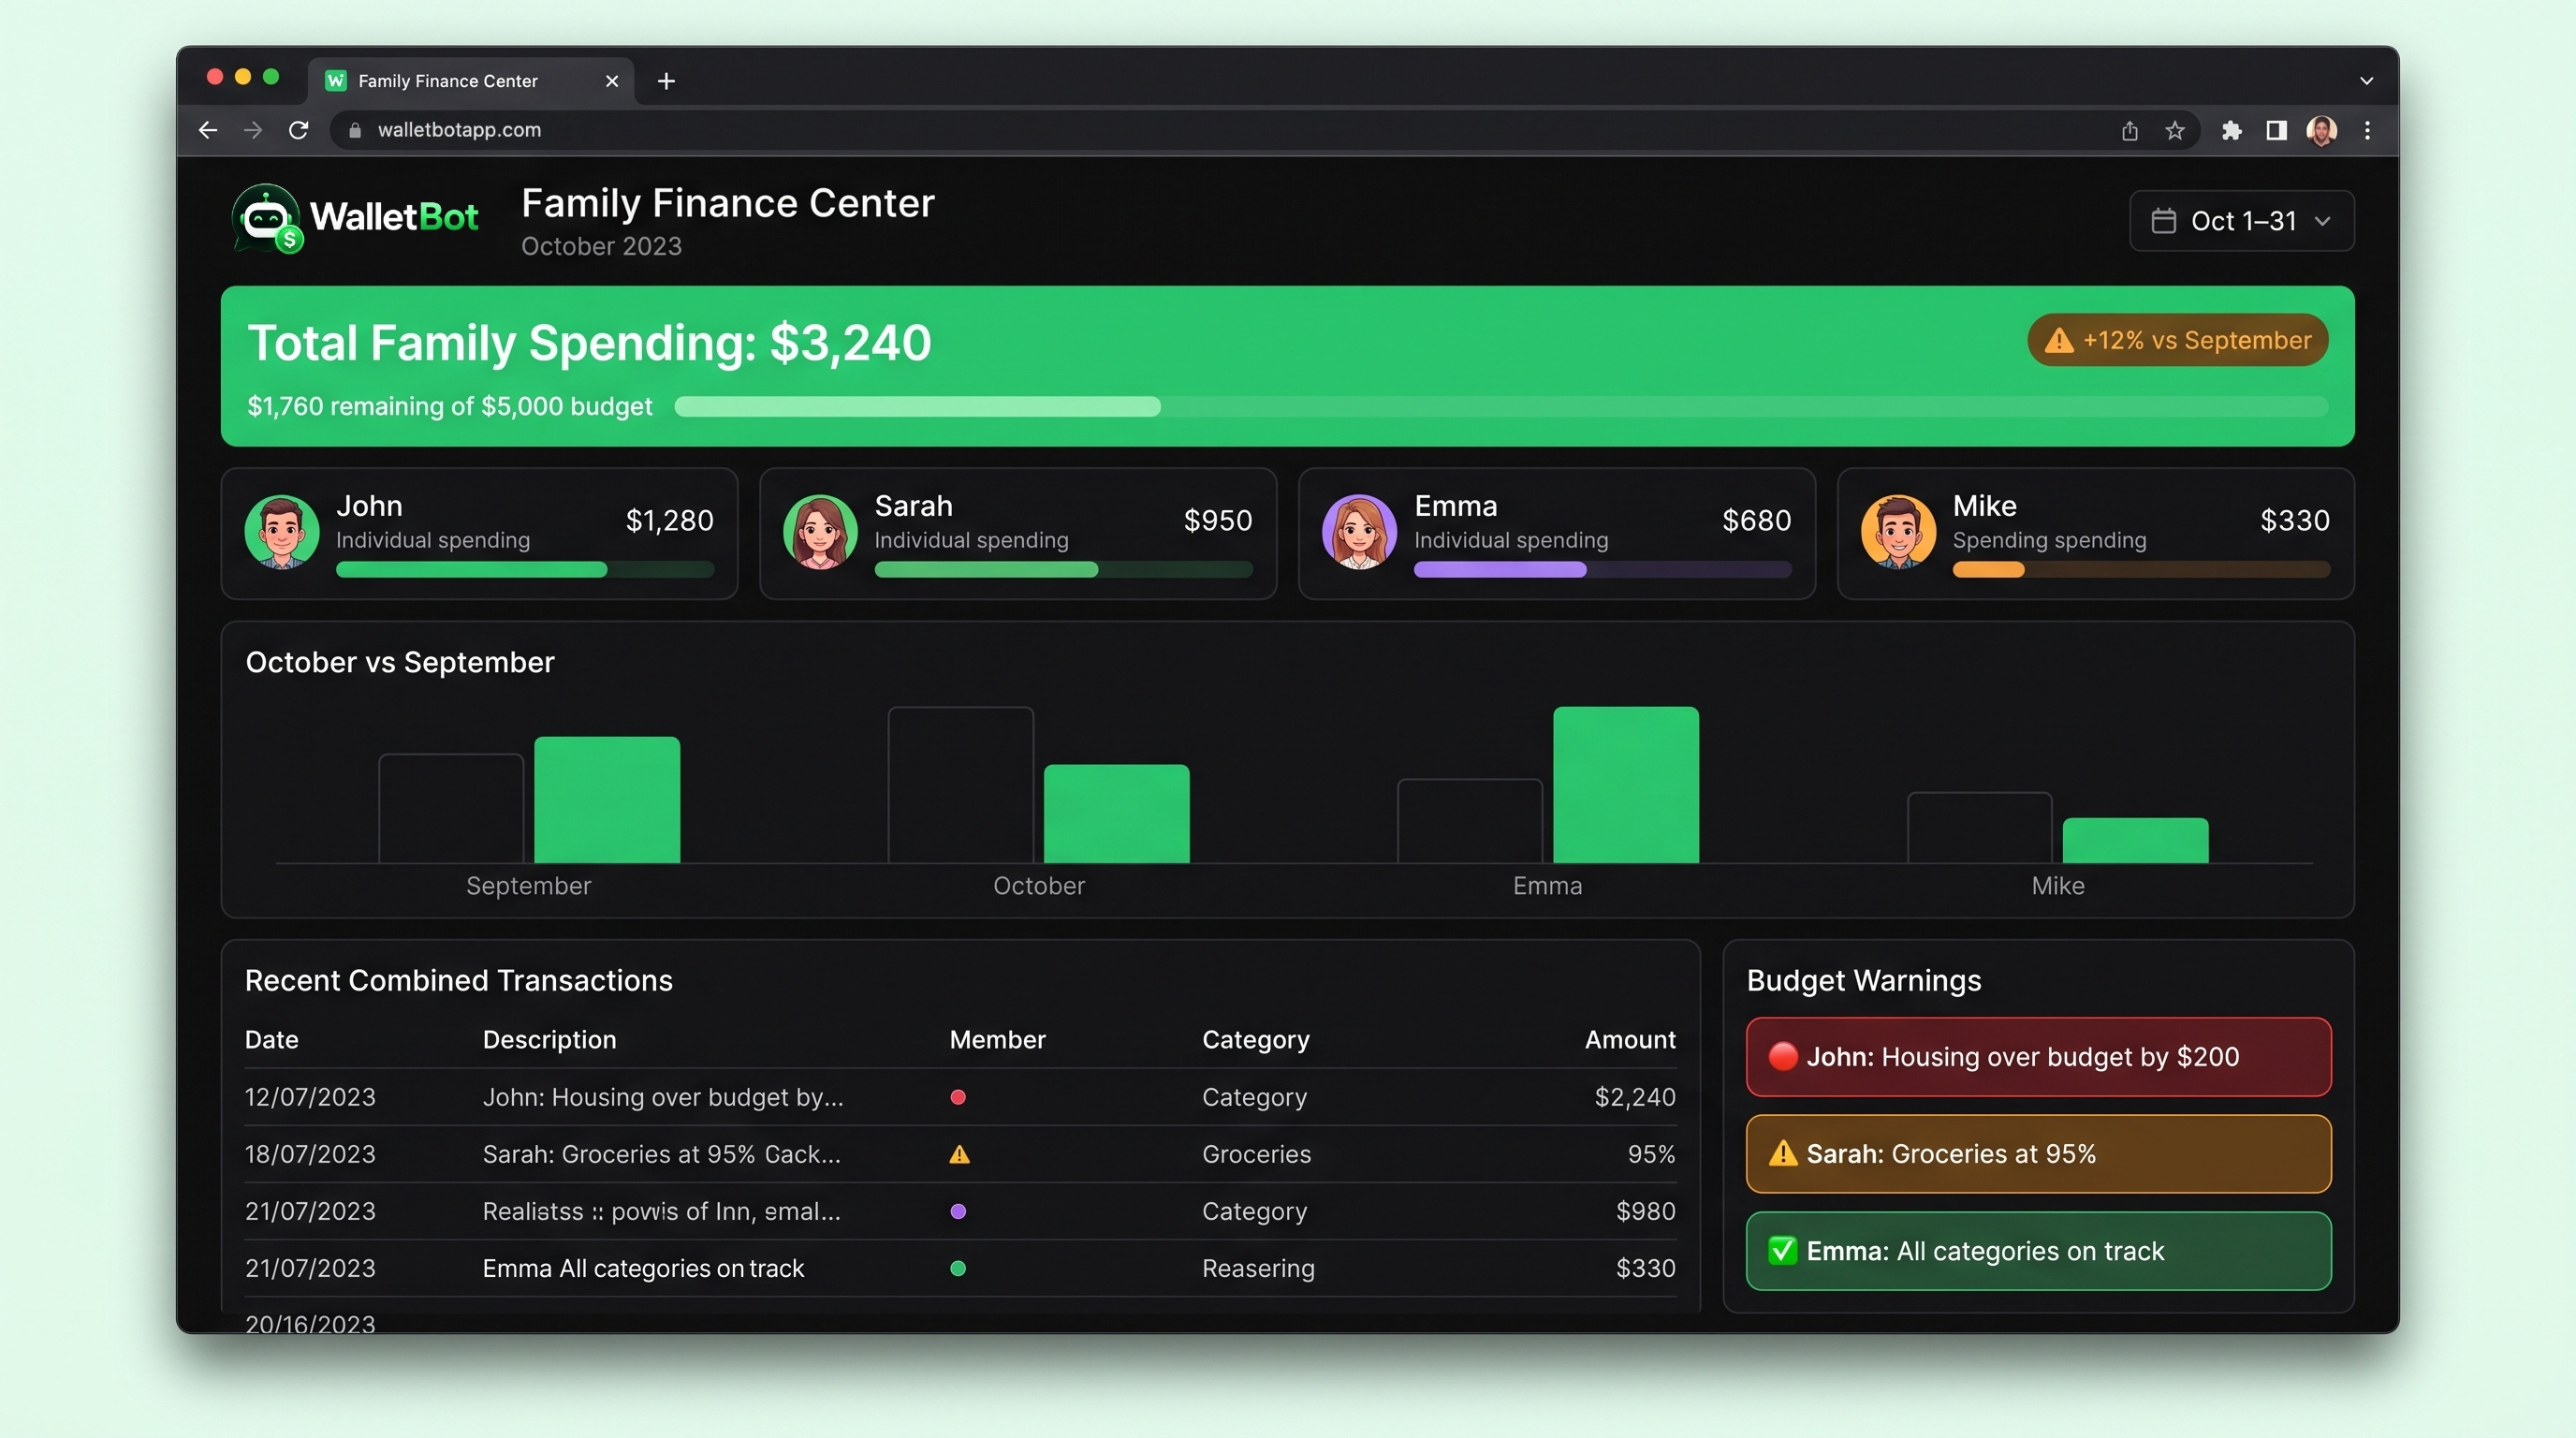2576x1438 pixels.
Task: Click the green bar above September label
Action: (607, 799)
